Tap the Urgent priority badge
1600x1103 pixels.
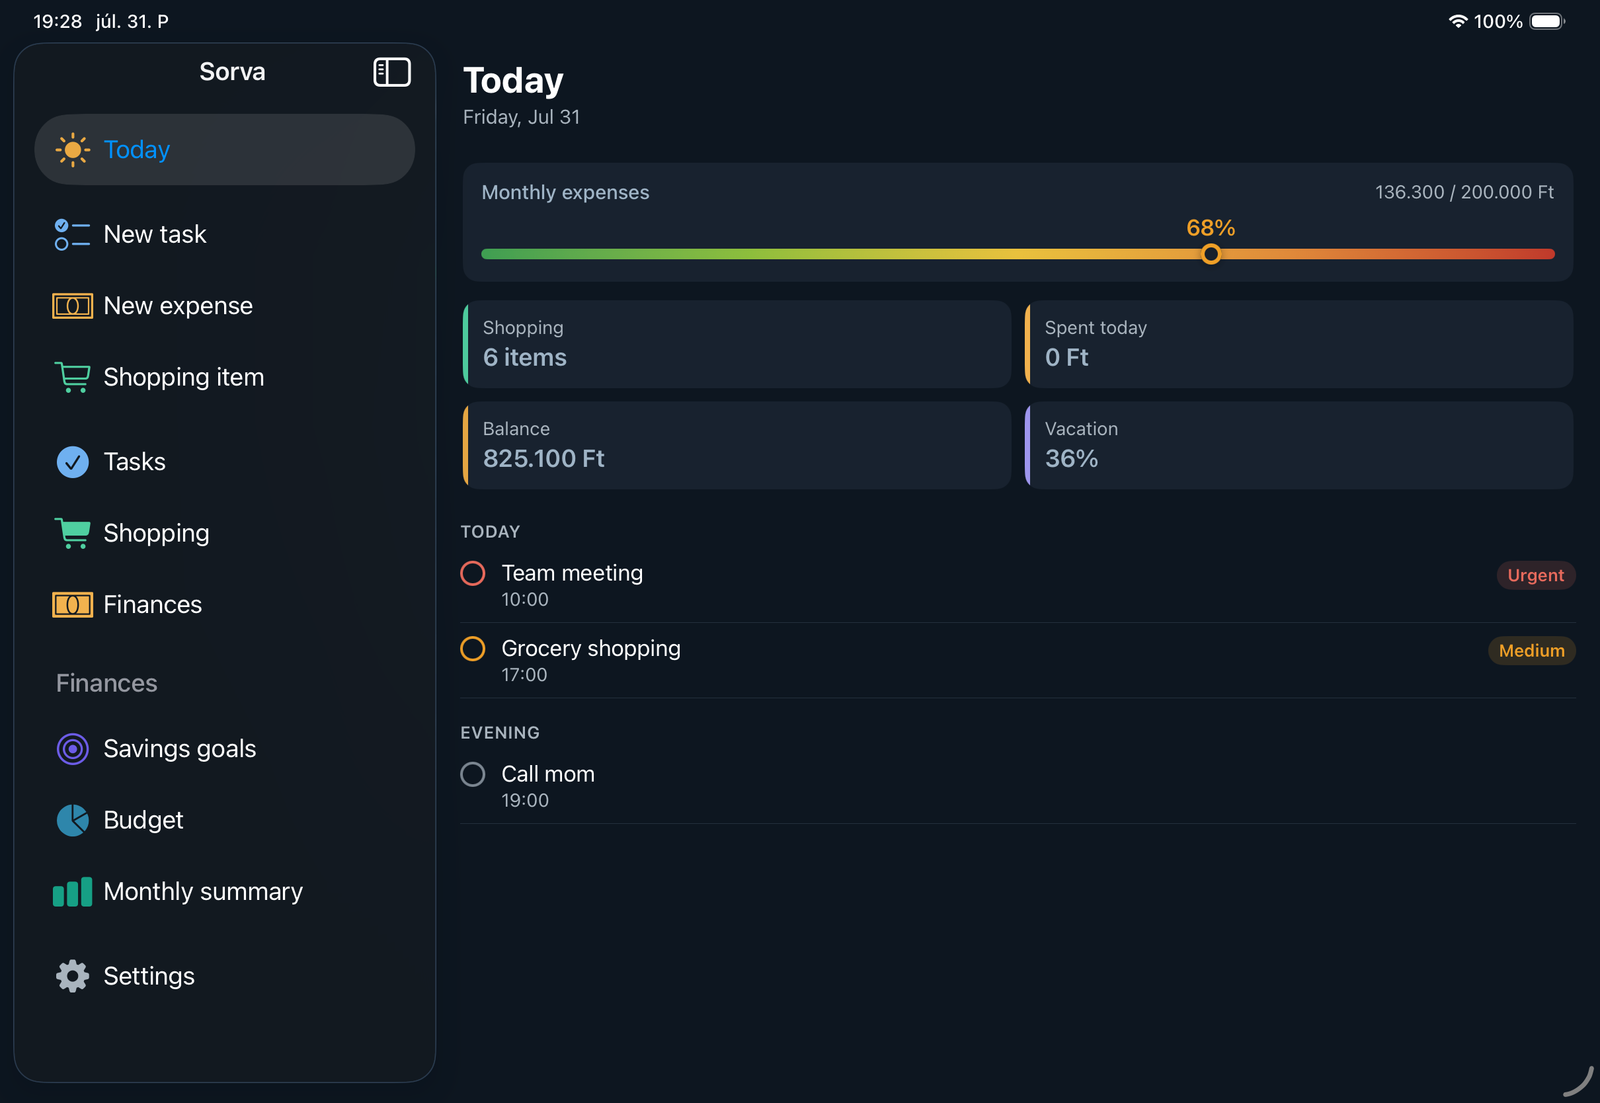tap(1535, 575)
